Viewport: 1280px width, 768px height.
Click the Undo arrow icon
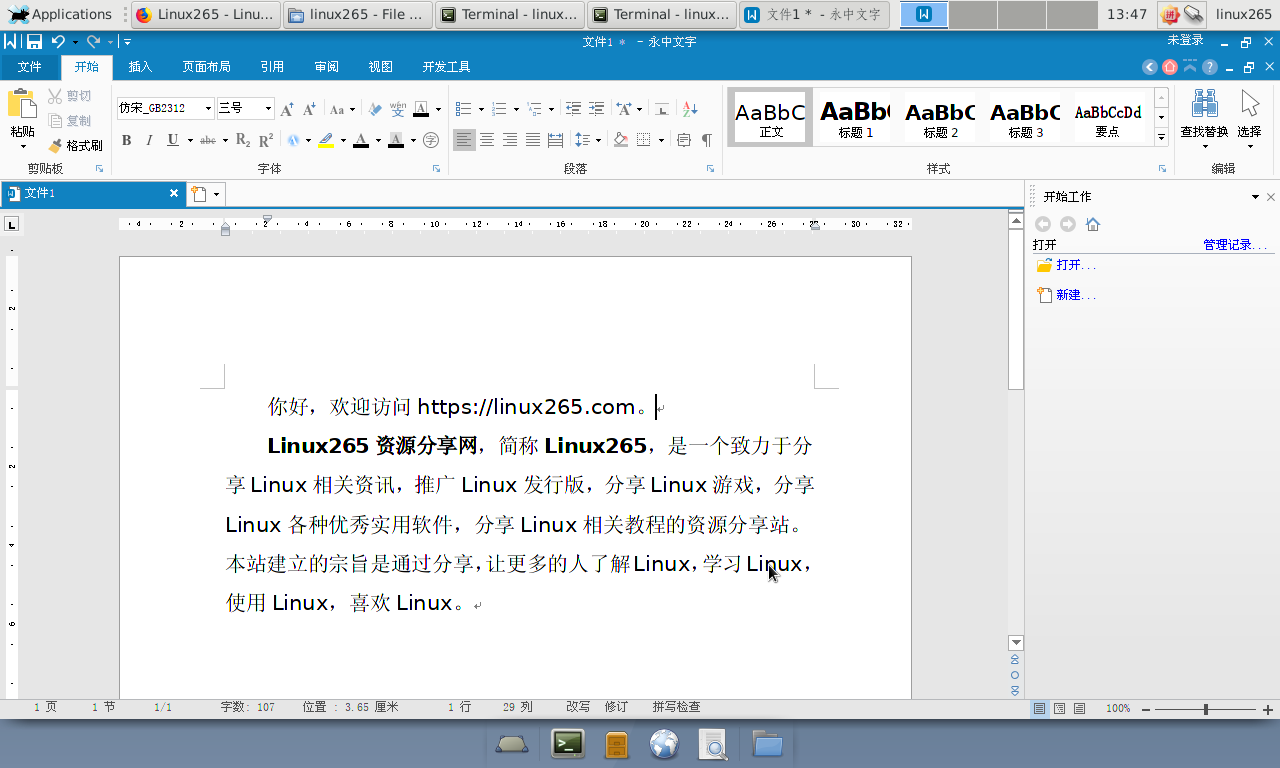click(57, 42)
